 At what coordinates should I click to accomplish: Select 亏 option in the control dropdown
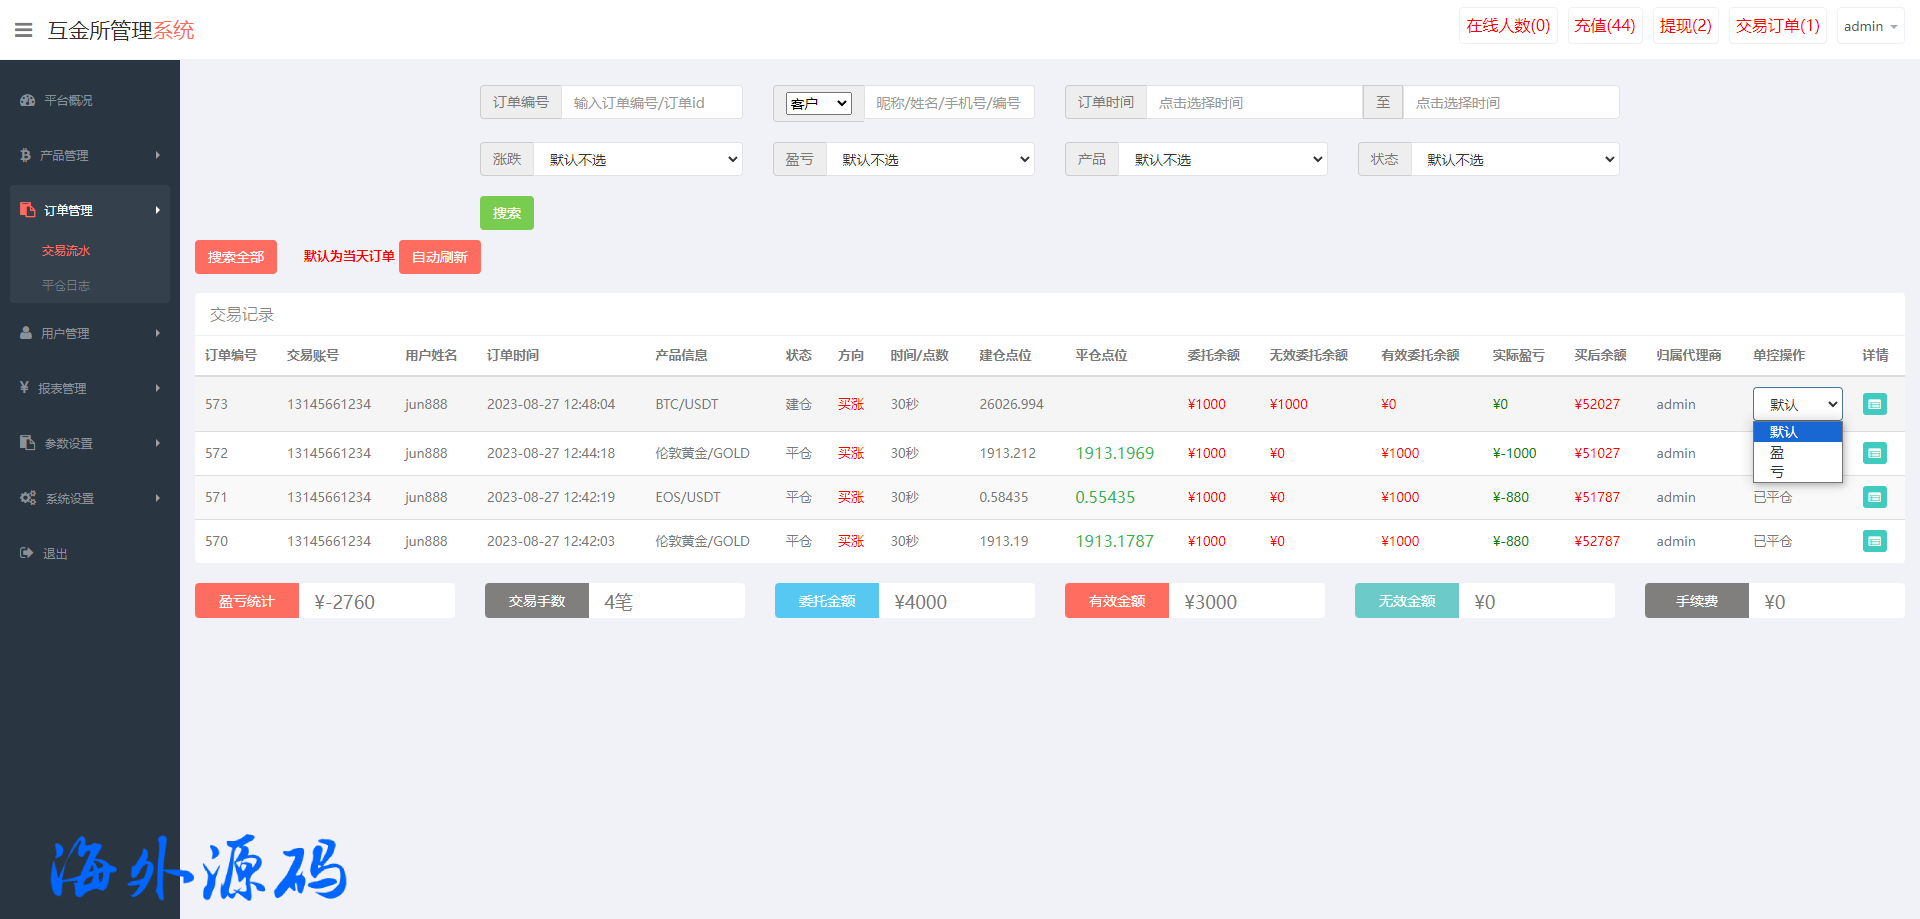click(1777, 471)
